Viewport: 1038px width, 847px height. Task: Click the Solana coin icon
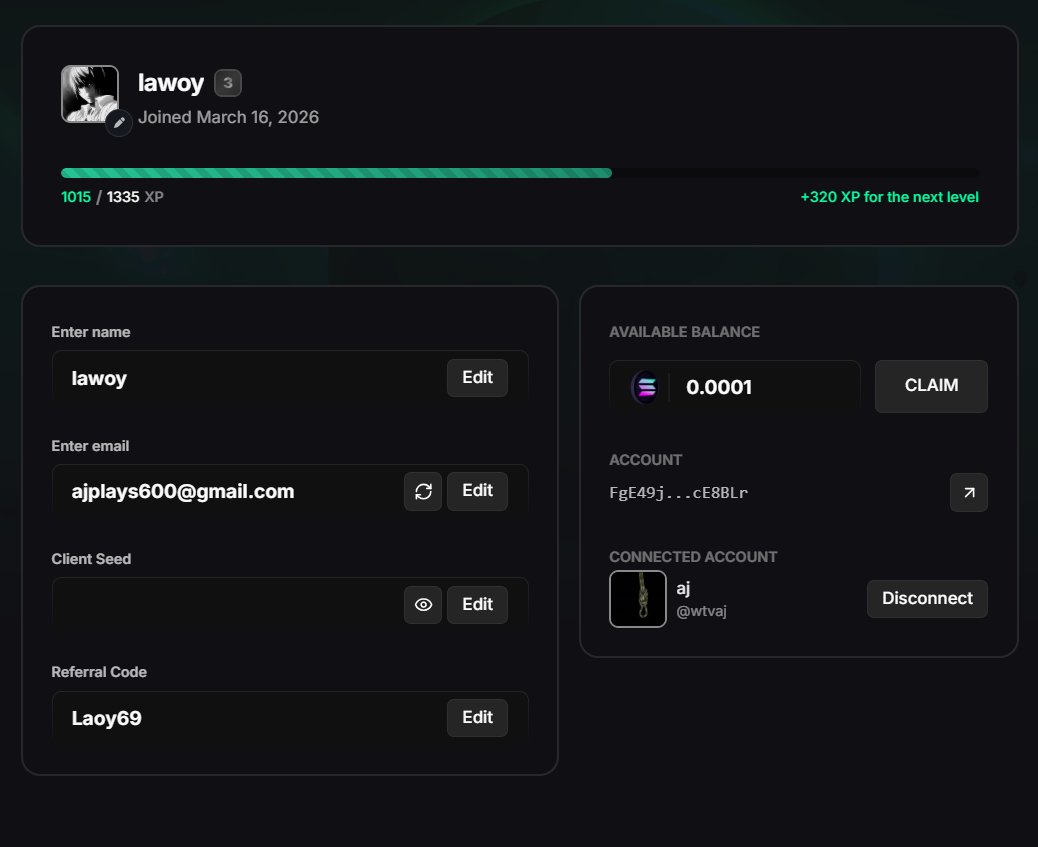(x=645, y=387)
